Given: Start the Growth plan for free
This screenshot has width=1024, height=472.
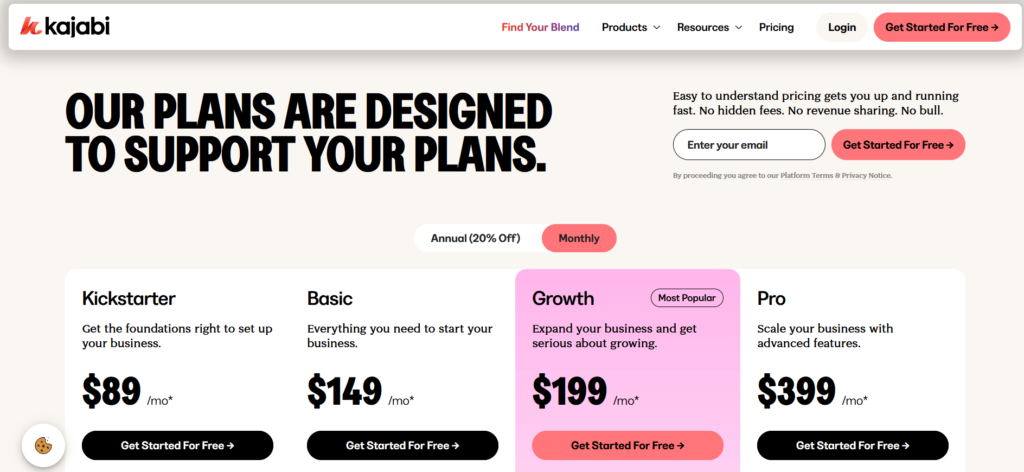Looking at the screenshot, I should point(627,445).
